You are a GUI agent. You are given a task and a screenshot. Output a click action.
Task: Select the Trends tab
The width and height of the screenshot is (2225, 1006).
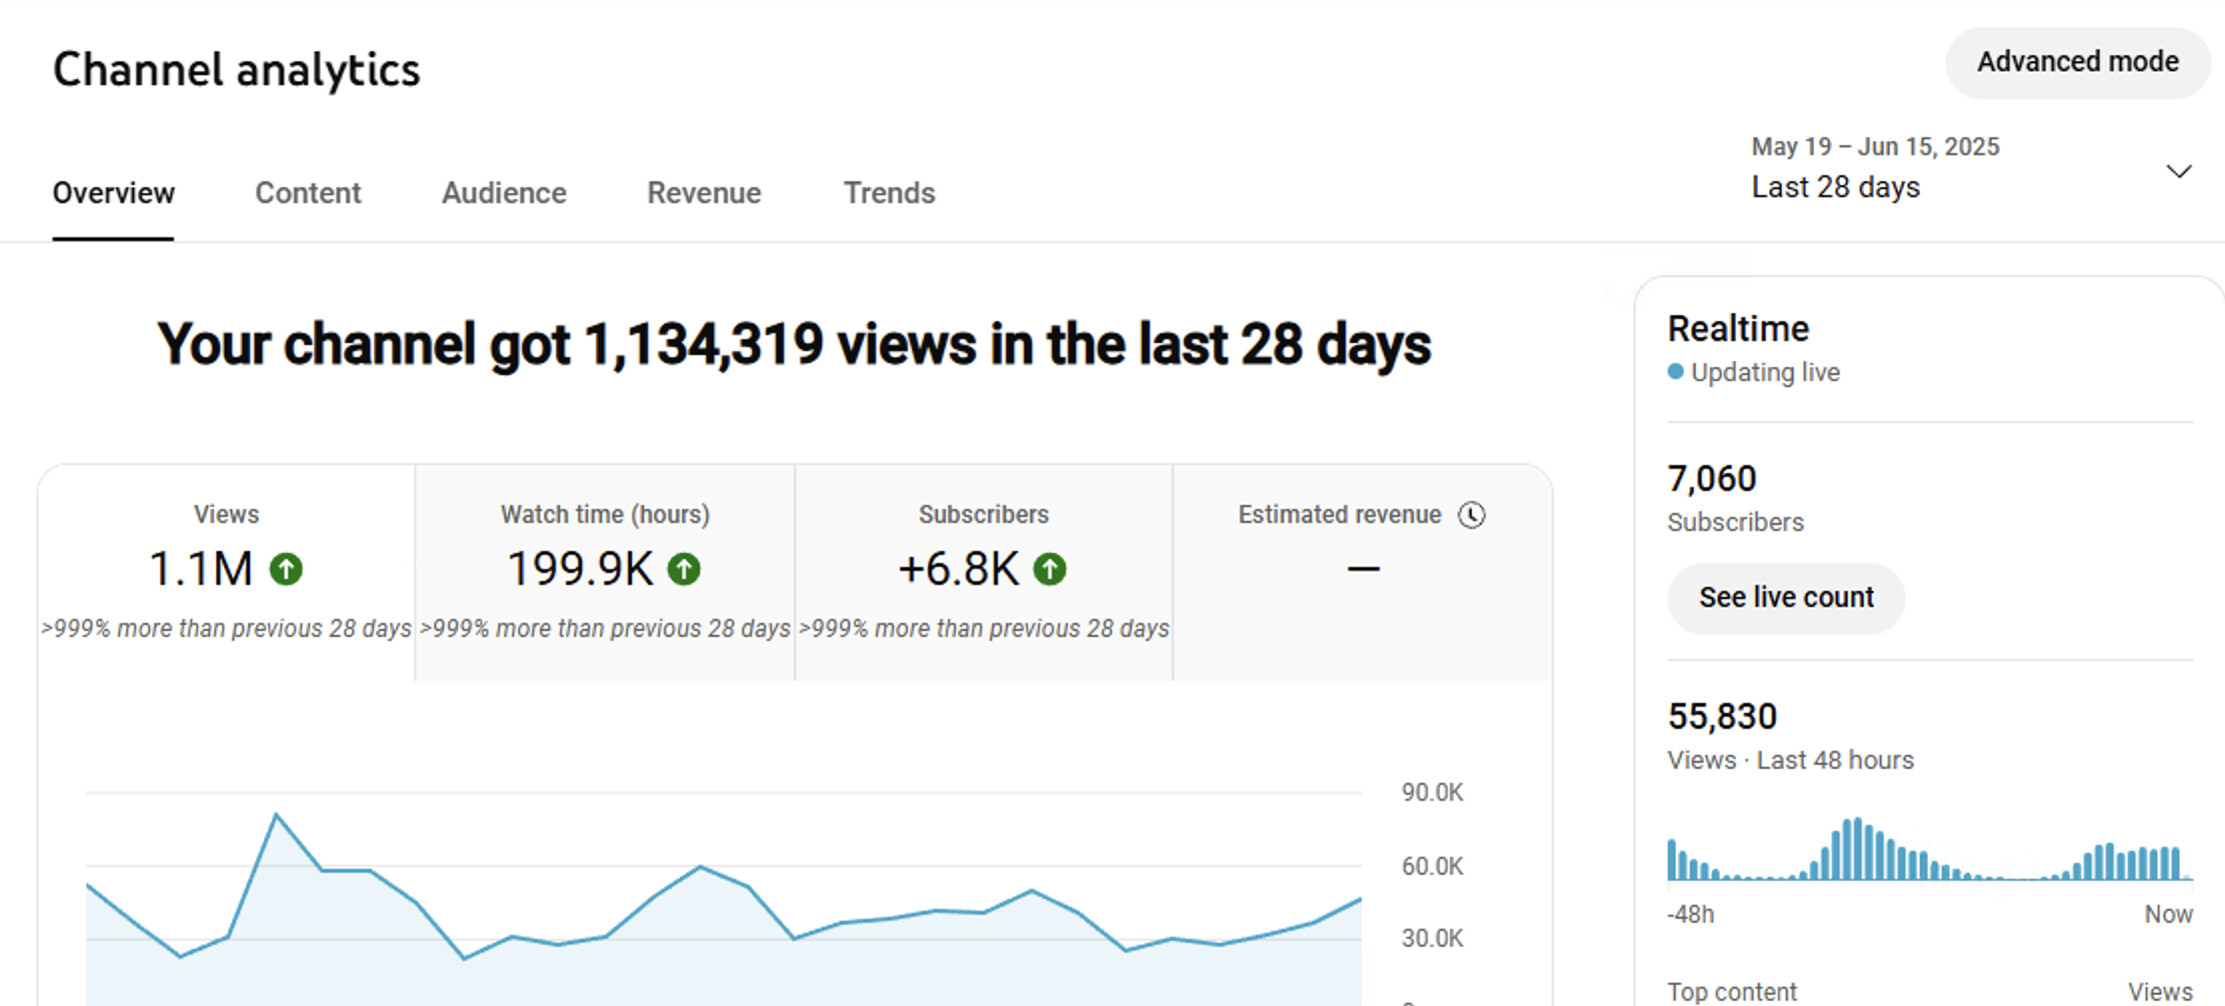click(x=889, y=193)
